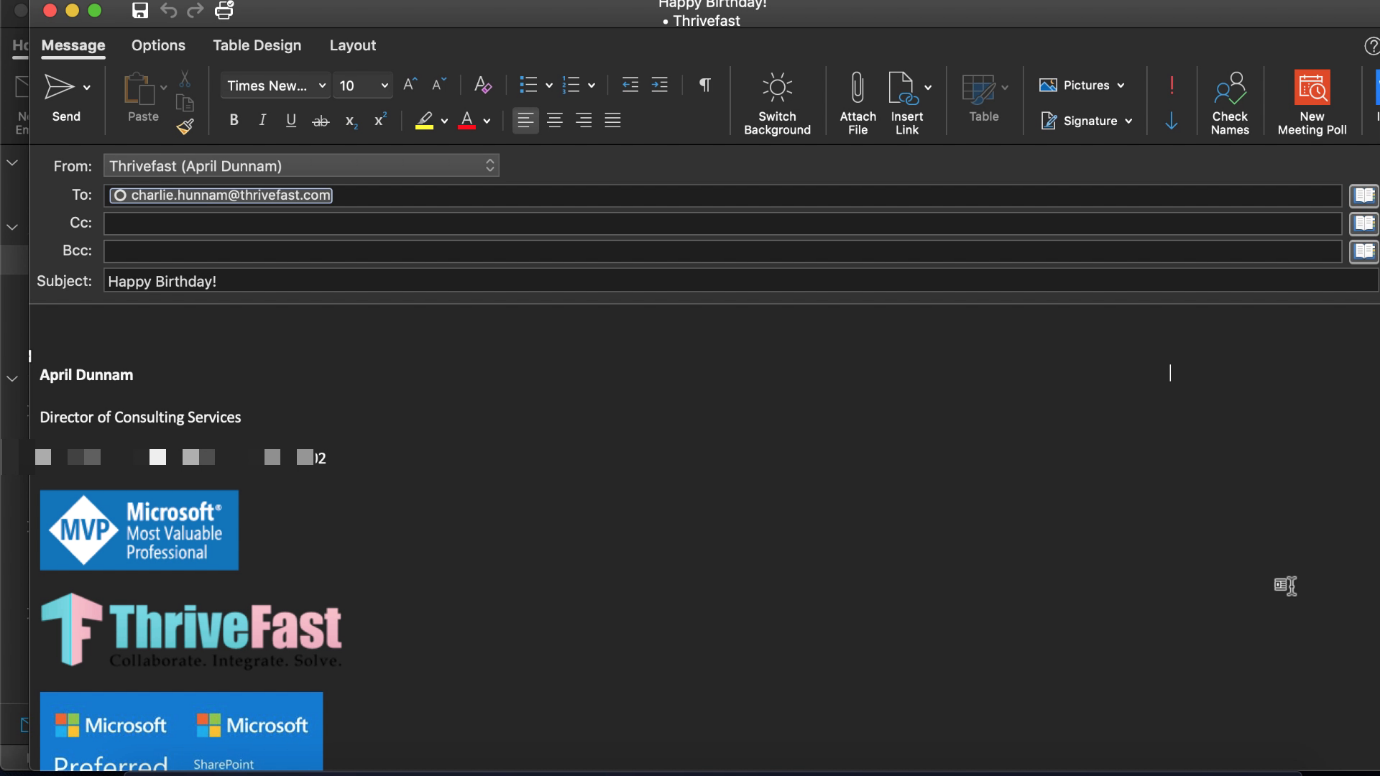Screen dimensions: 1380x776
Task: Decrease the paragraph indent
Action: tap(630, 85)
